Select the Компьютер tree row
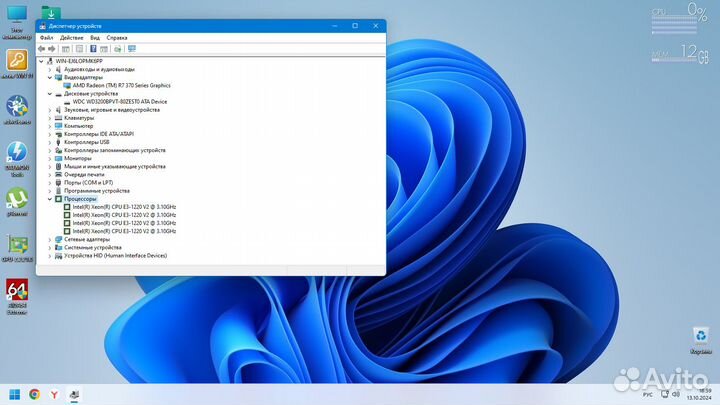The height and width of the screenshot is (405, 720). coord(79,126)
